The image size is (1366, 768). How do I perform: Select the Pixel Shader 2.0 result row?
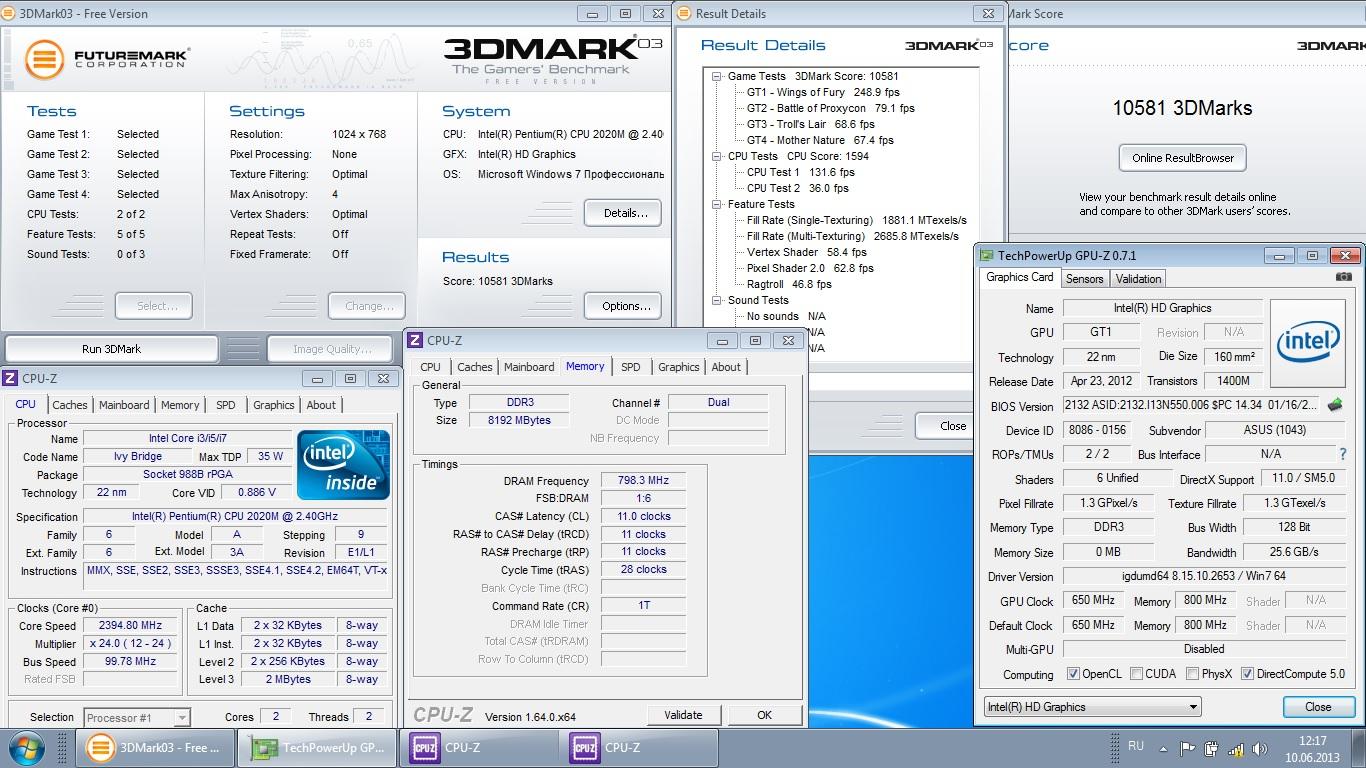point(809,268)
